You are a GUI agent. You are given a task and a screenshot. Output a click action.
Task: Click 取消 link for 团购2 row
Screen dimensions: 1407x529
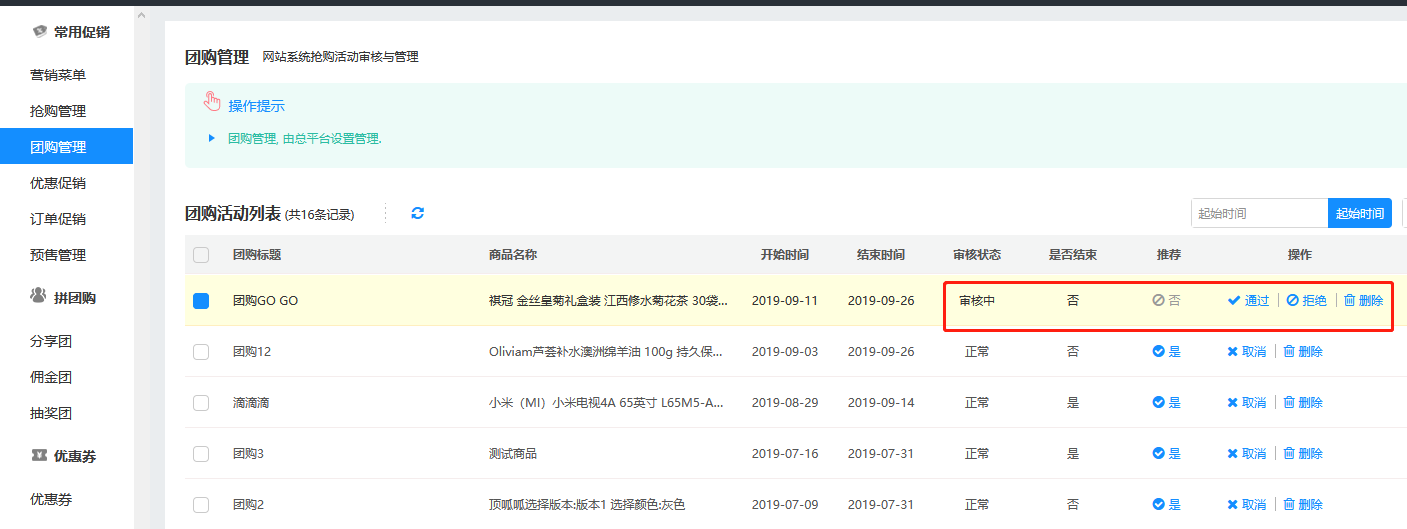pos(1246,505)
